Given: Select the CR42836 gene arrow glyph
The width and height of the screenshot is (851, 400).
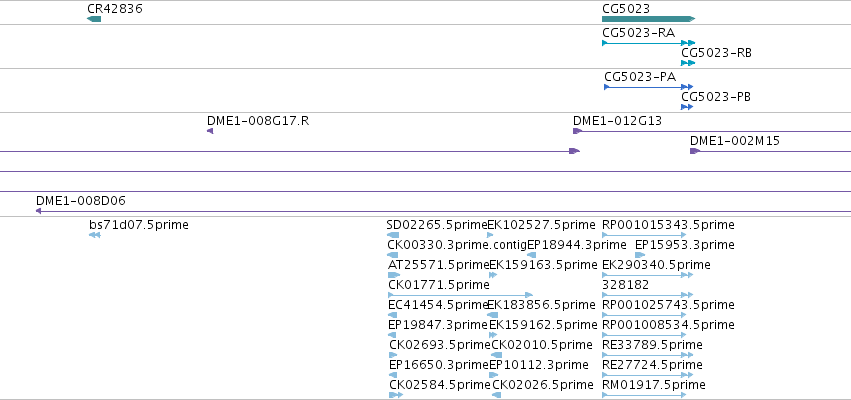Looking at the screenshot, I should point(94,19).
